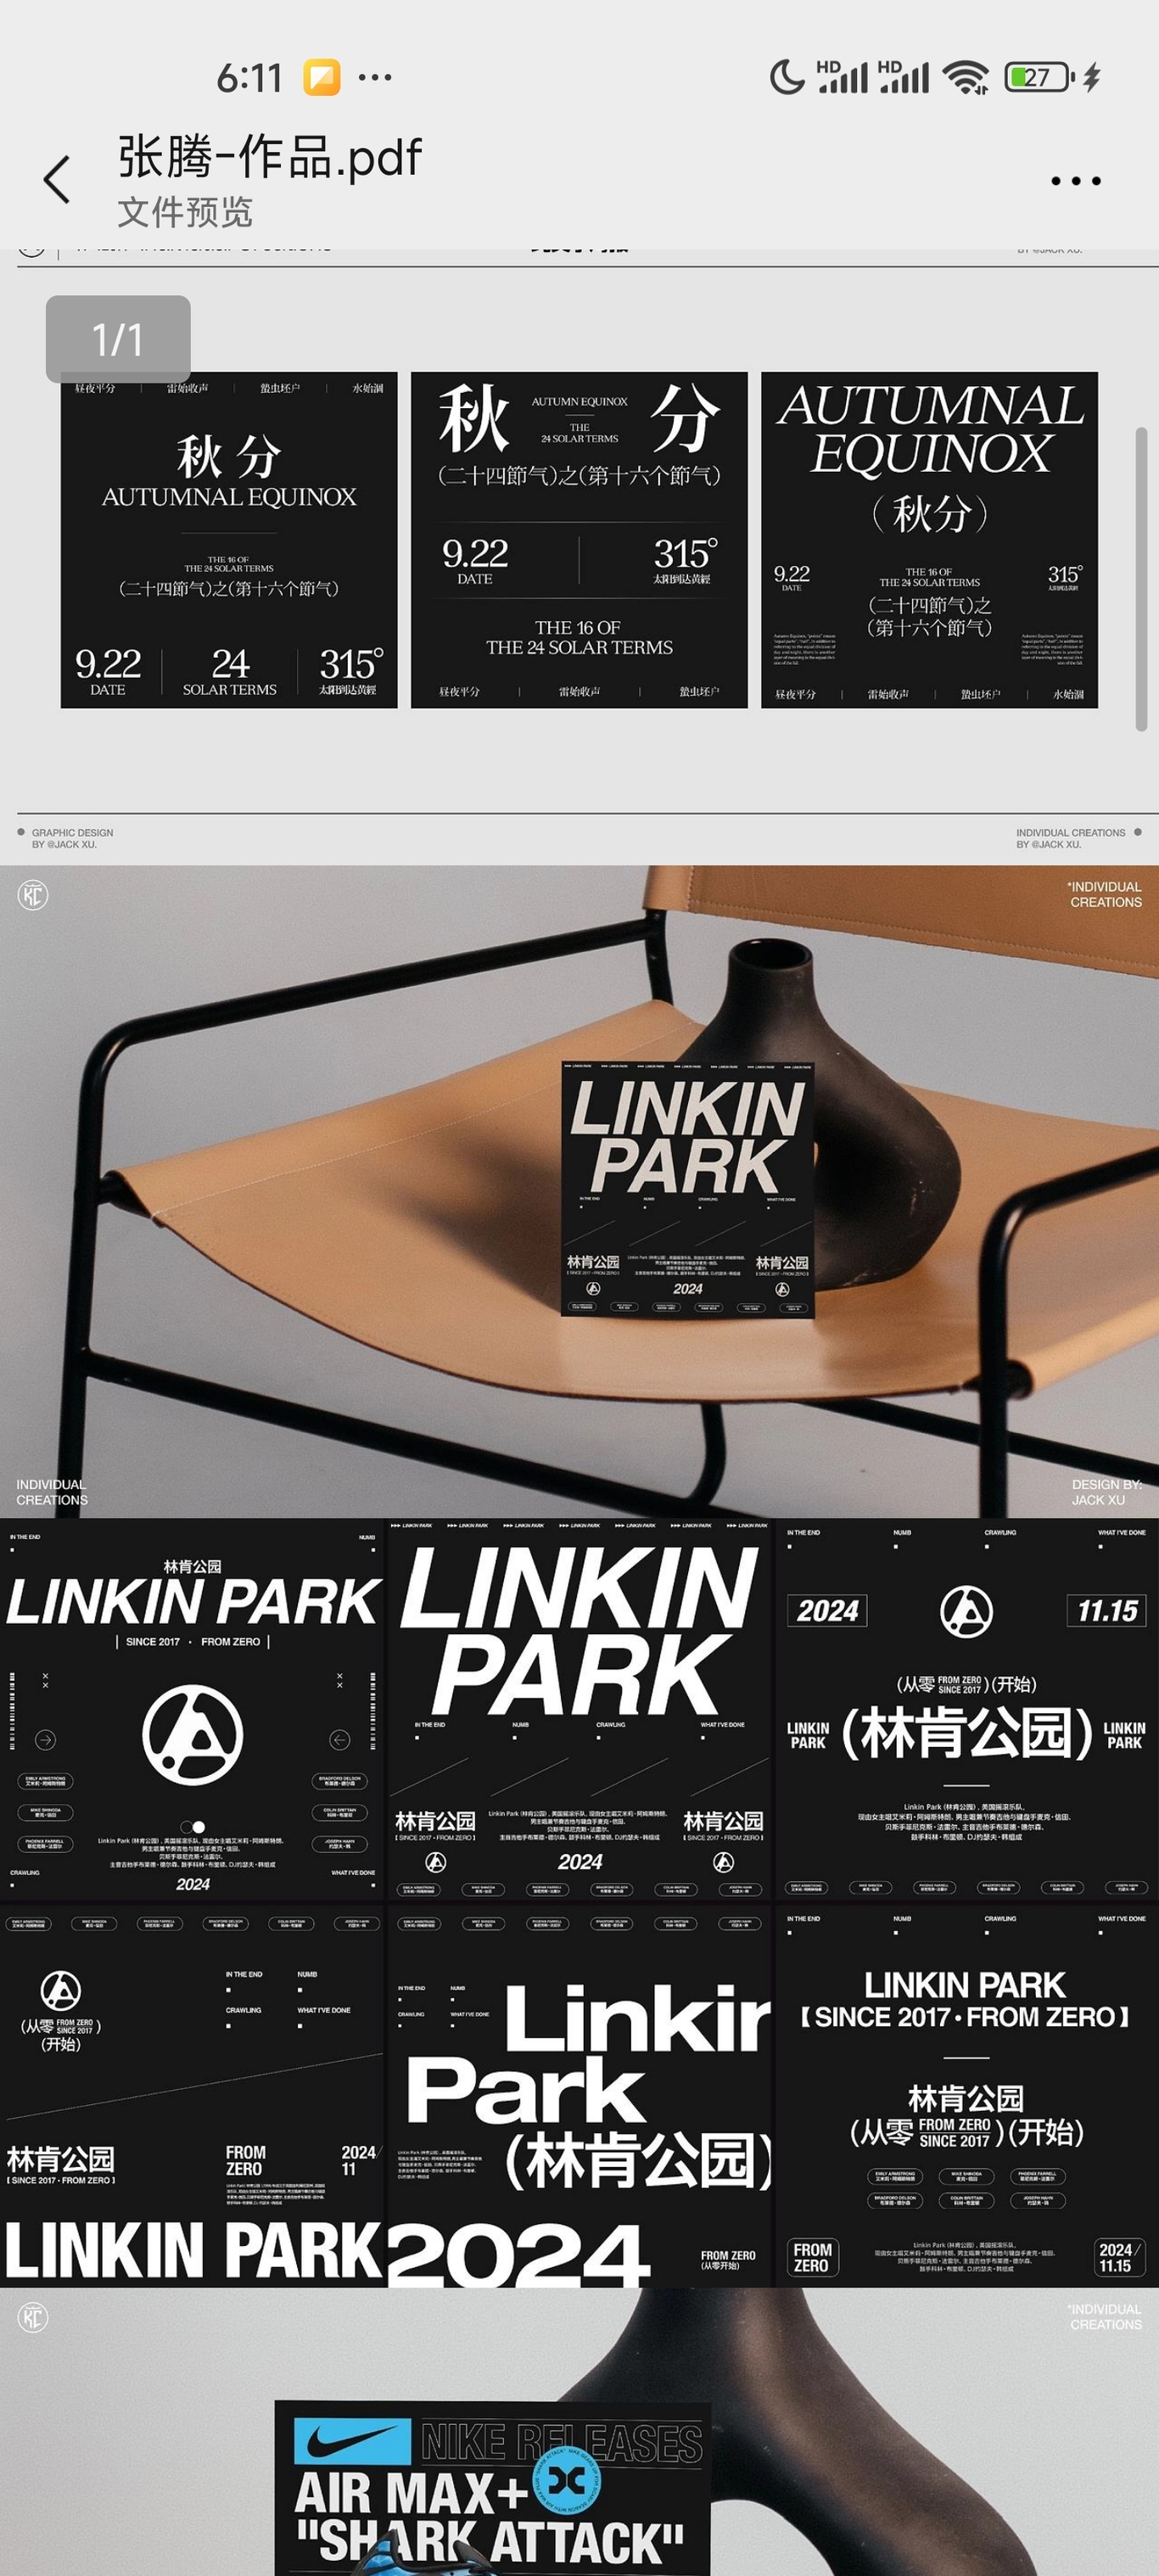Tap INDIVIDUAL CREATIONS caption at photo's bottom left
Viewport: 1159px width, 2576px height.
52,1492
